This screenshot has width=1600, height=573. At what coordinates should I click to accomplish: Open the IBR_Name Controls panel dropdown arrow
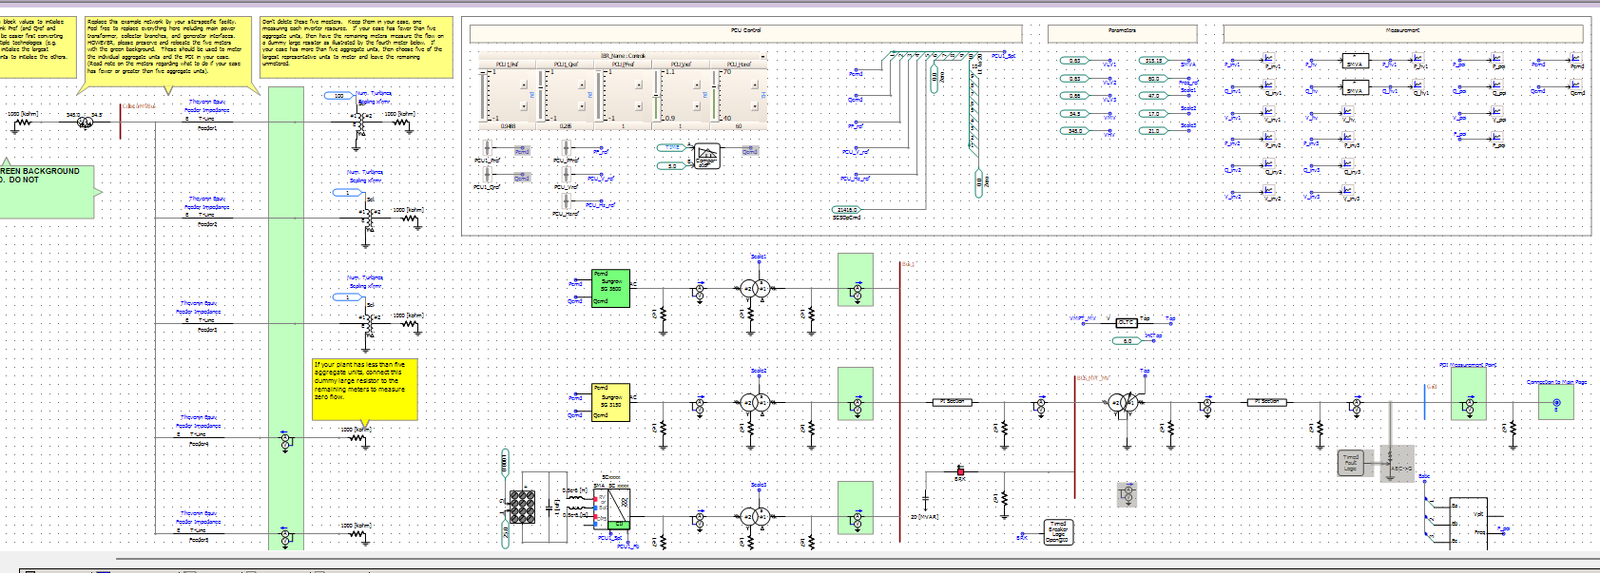tap(763, 57)
